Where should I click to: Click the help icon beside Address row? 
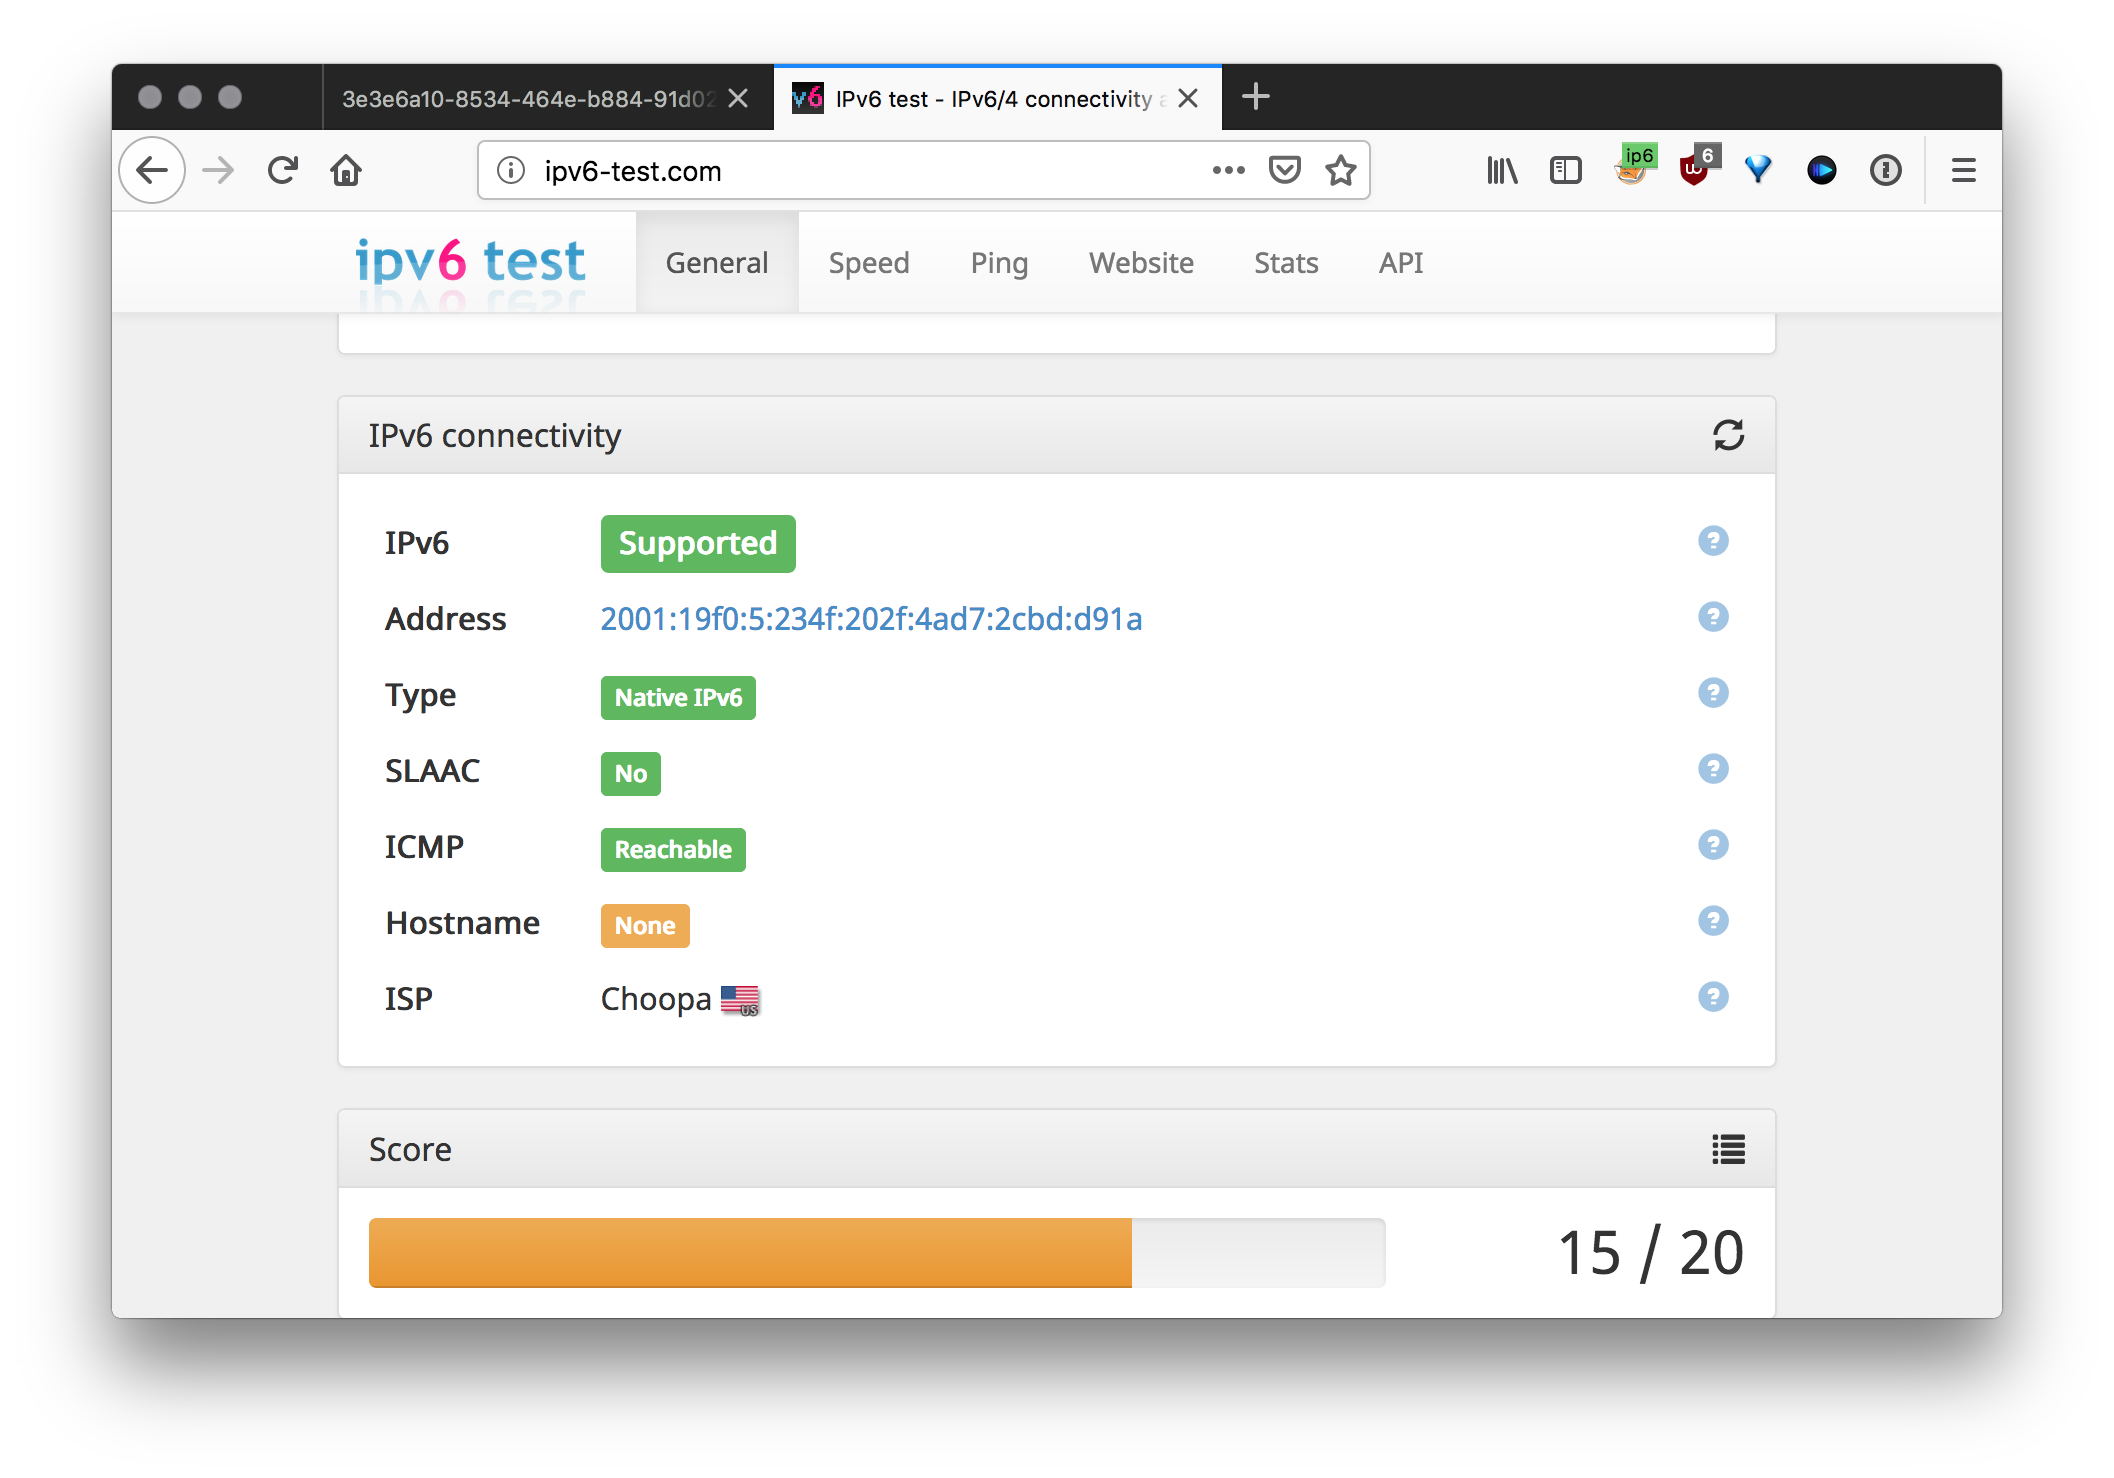(1713, 617)
